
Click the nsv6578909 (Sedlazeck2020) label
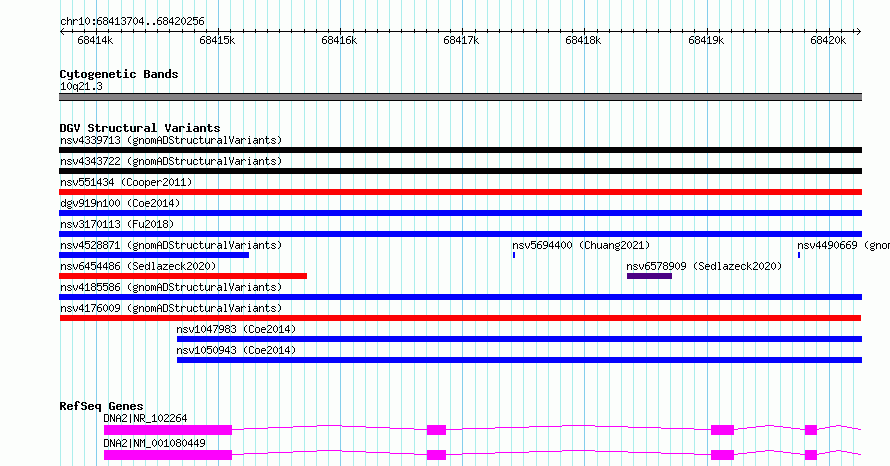tap(704, 266)
